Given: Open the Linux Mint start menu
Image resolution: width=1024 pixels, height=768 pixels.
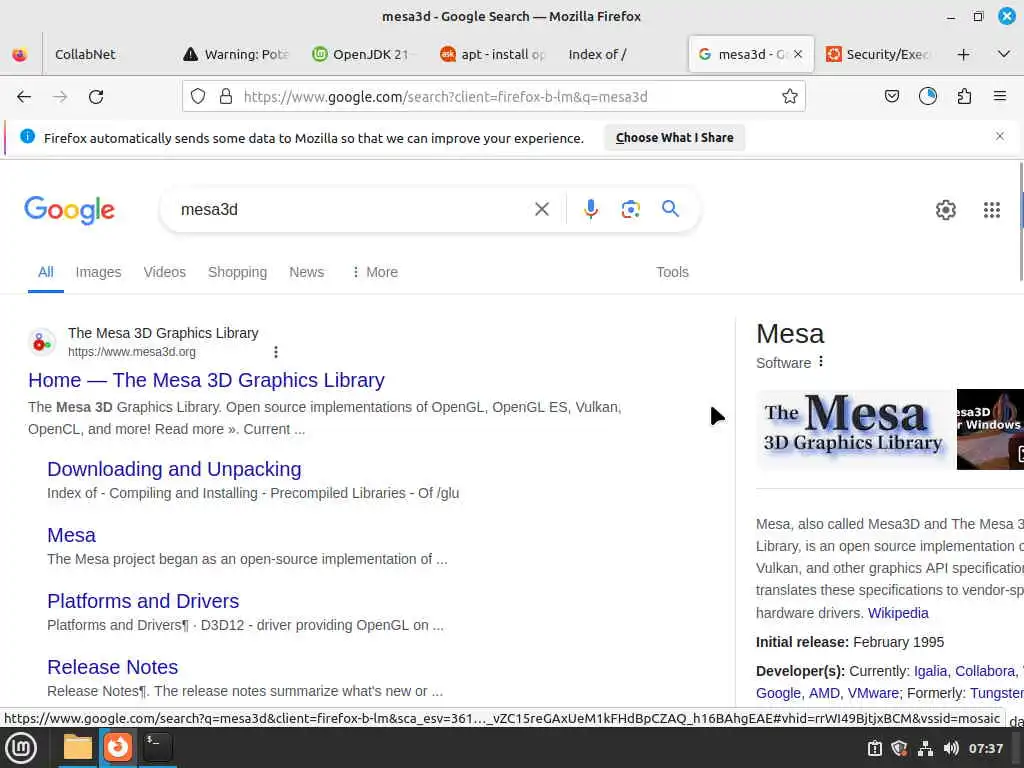Looking at the screenshot, I should coord(21,748).
